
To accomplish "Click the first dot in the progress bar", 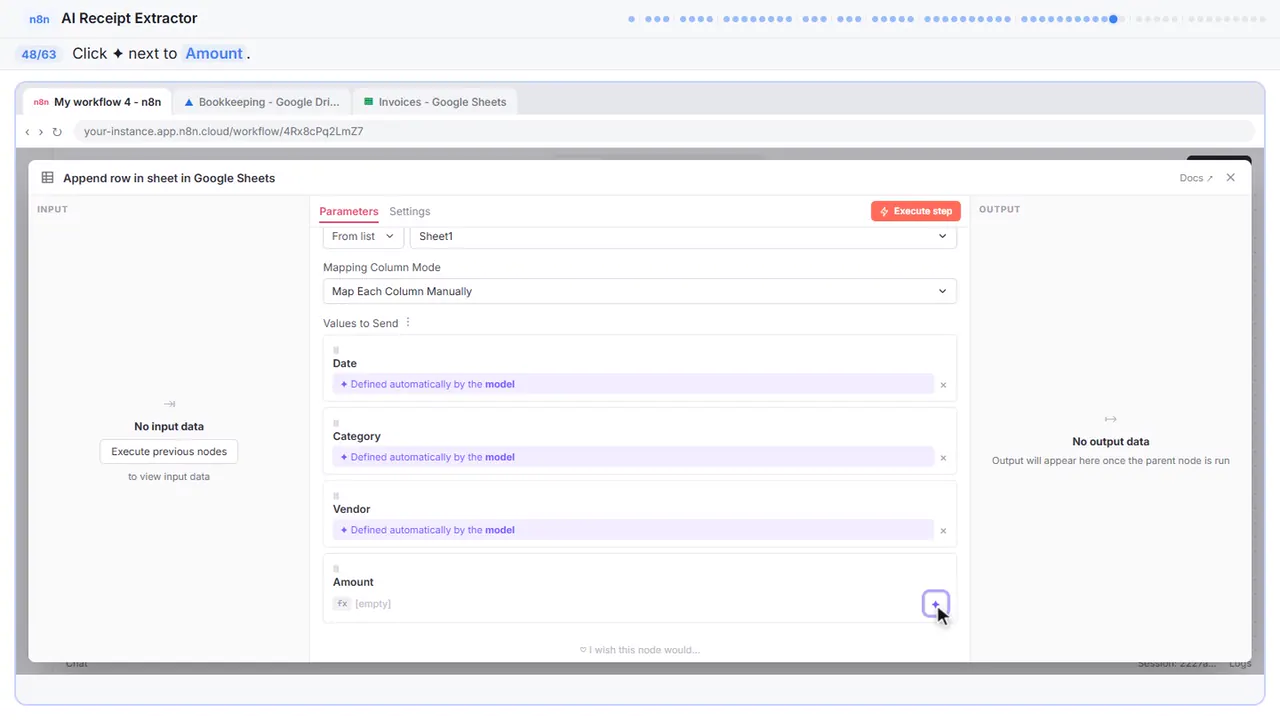I will pos(631,18).
